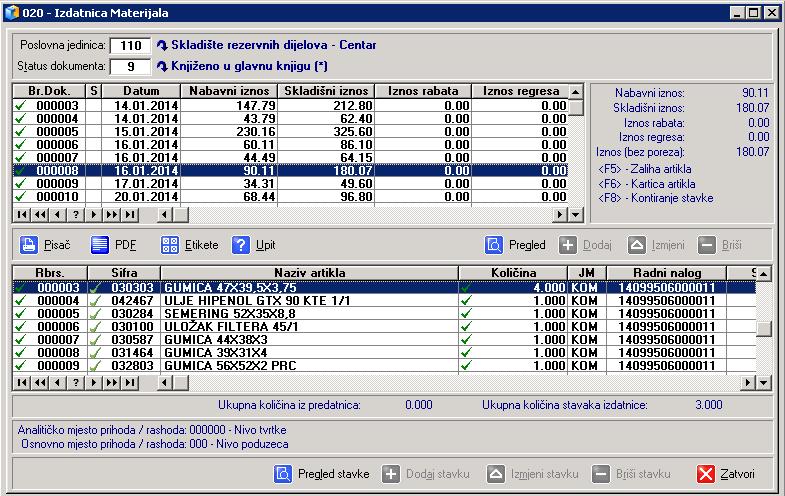785x496 pixels.
Task: Jump to first record in documents grid
Action: (x=22, y=215)
